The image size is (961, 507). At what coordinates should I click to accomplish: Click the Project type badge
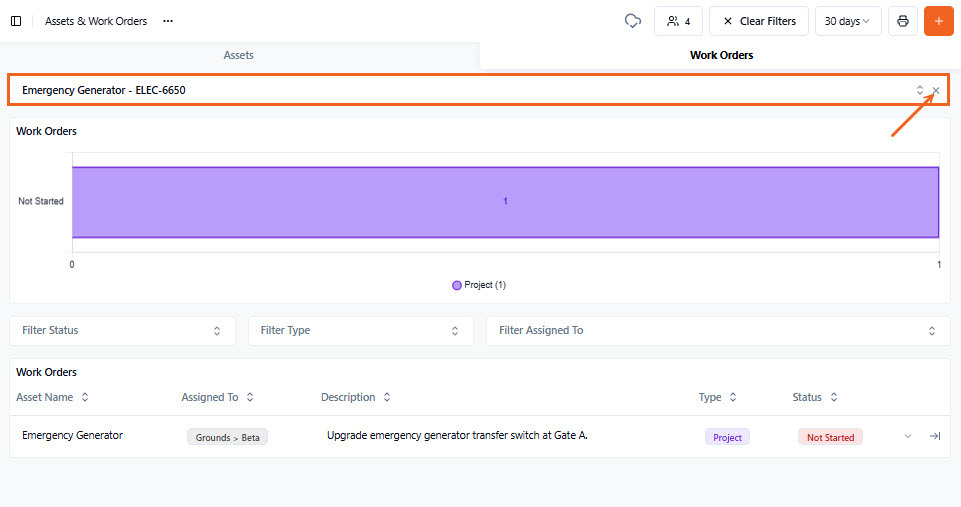click(727, 437)
